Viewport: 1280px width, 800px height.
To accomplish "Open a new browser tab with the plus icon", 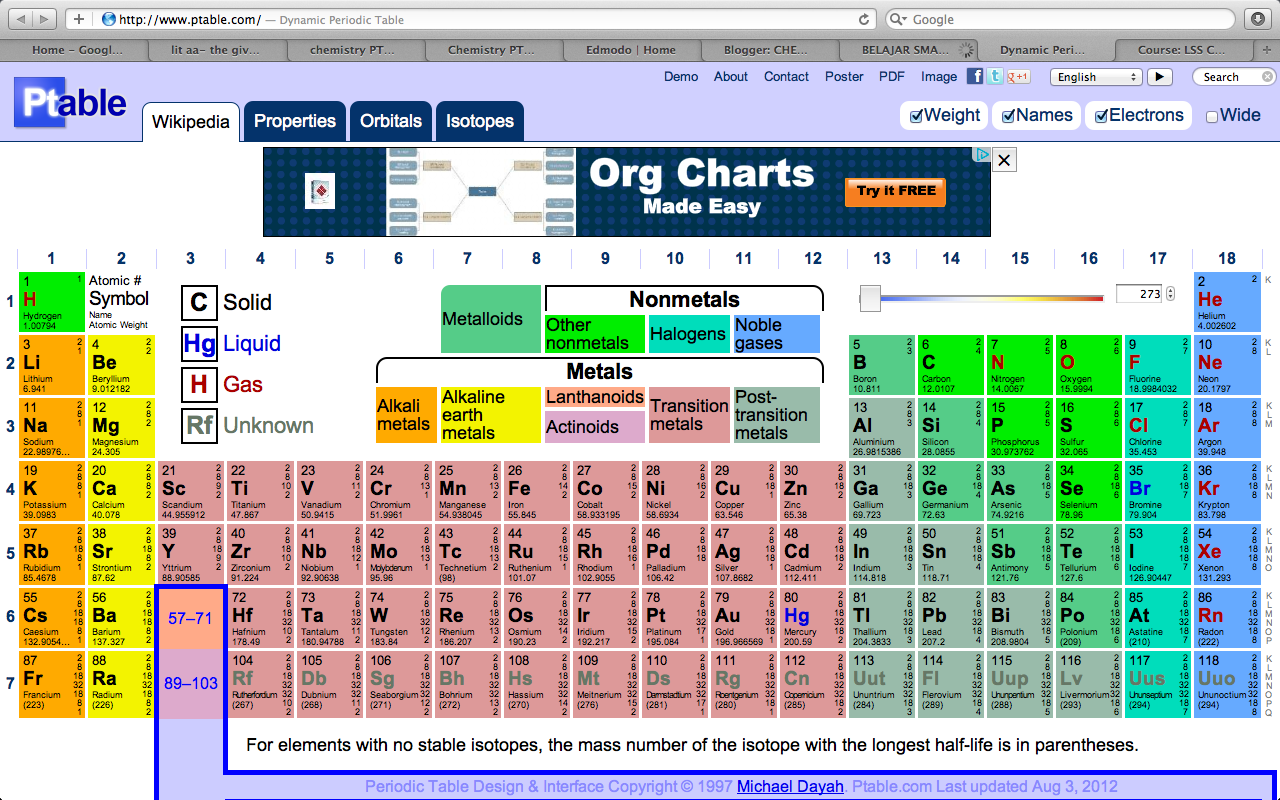I will tap(78, 17).
